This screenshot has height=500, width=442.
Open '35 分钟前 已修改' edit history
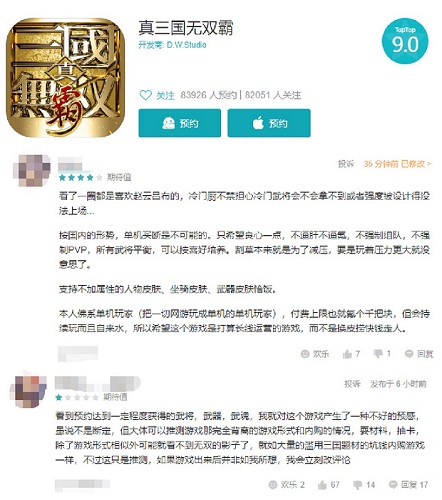[x=397, y=164]
